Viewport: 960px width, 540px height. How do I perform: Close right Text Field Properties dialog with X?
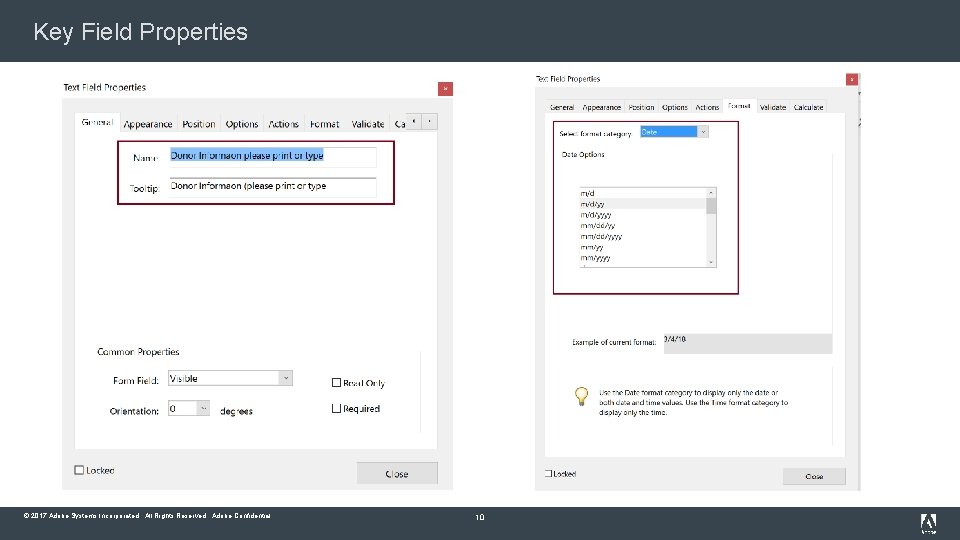coord(852,80)
